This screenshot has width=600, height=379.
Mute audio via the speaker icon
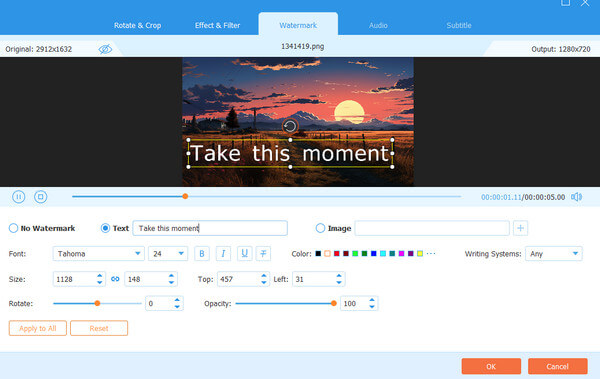pyautogui.click(x=576, y=197)
